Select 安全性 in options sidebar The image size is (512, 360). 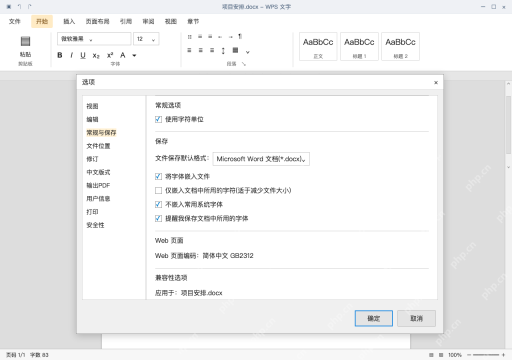pos(95,225)
